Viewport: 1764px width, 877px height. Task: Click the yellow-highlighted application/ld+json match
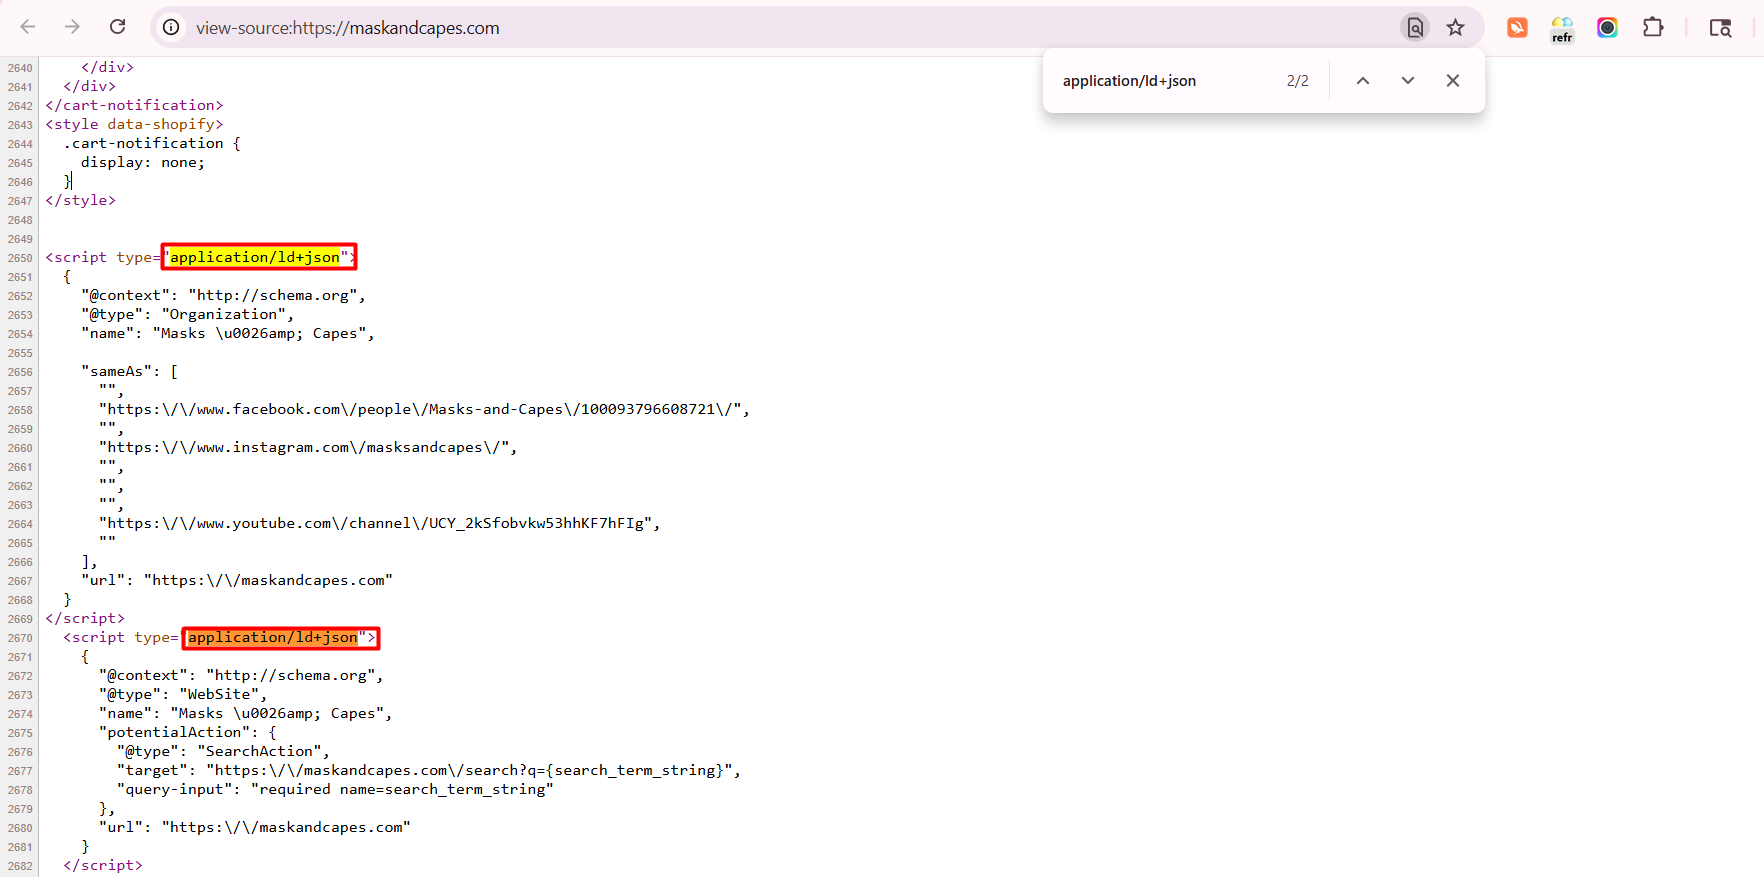tap(255, 257)
